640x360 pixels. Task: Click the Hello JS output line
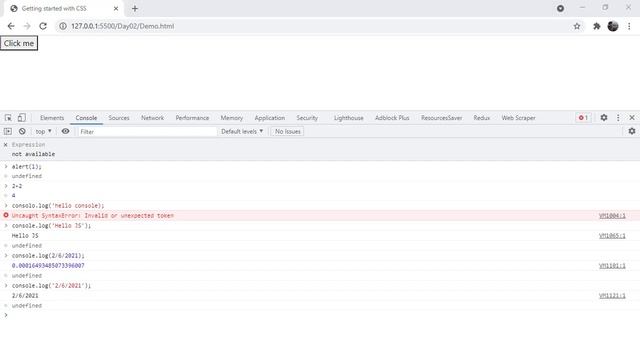[25, 236]
